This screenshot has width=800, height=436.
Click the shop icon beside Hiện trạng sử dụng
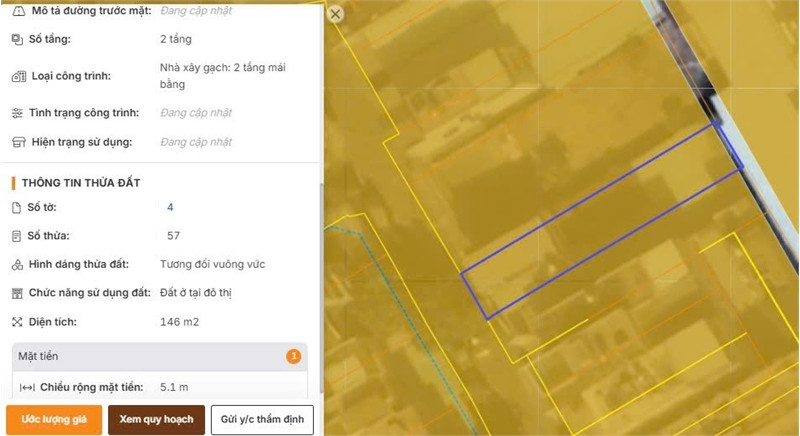pos(18,142)
